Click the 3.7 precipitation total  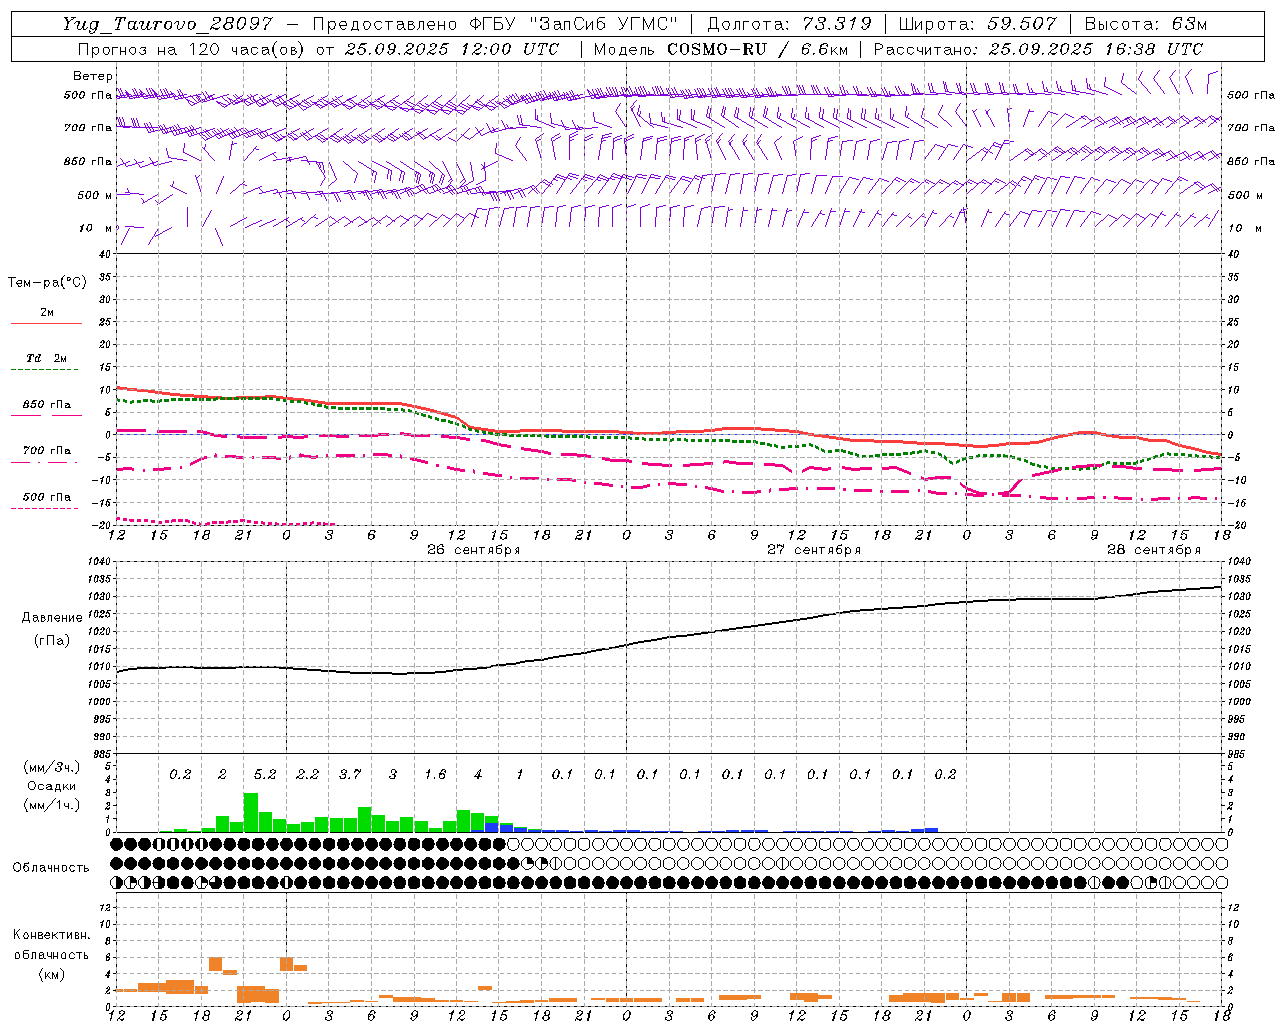coord(350,775)
